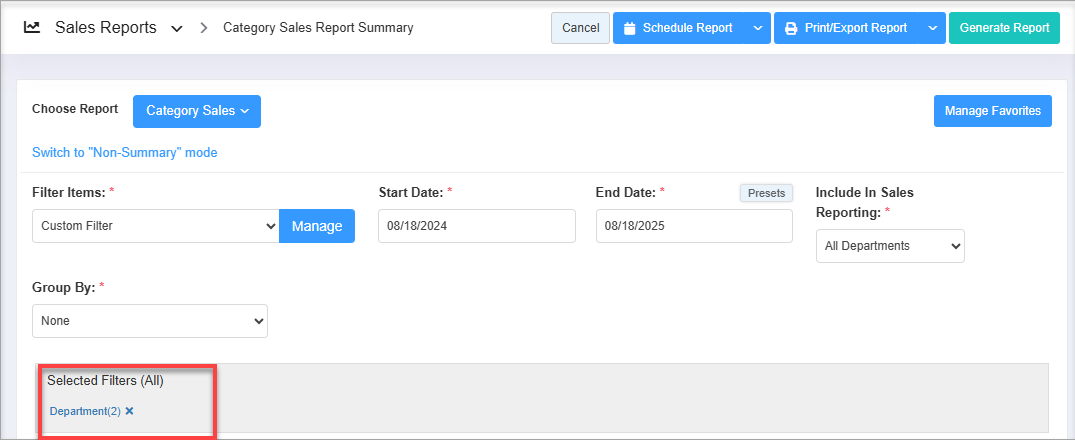The image size is (1075, 440).
Task: Expand the Sales Reports chevron menu
Action: (x=177, y=29)
